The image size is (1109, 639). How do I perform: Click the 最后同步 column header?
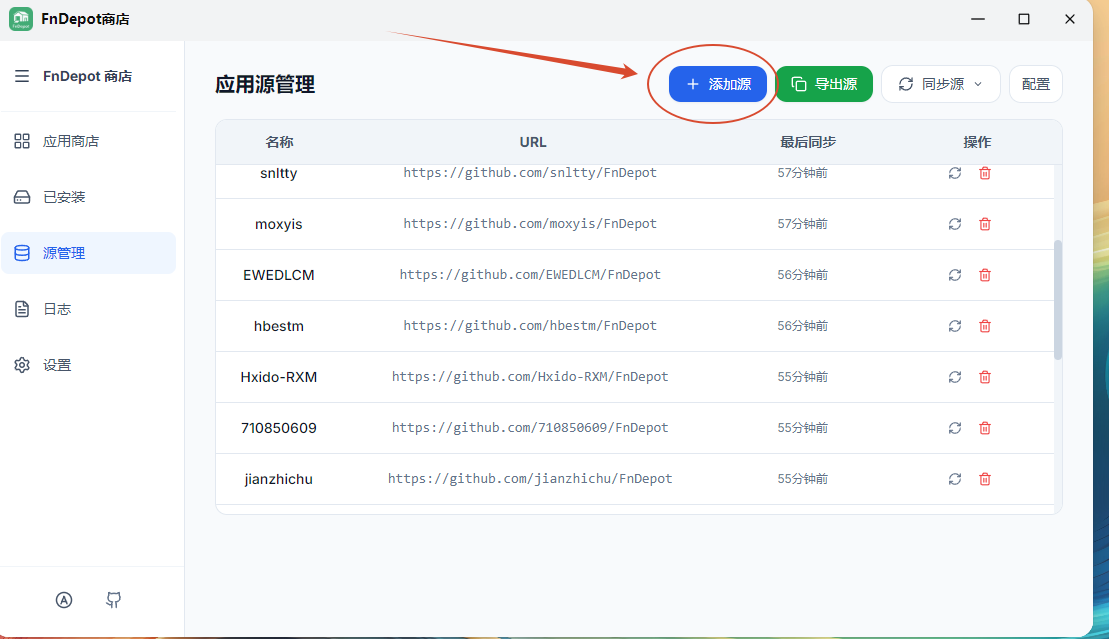(x=808, y=142)
